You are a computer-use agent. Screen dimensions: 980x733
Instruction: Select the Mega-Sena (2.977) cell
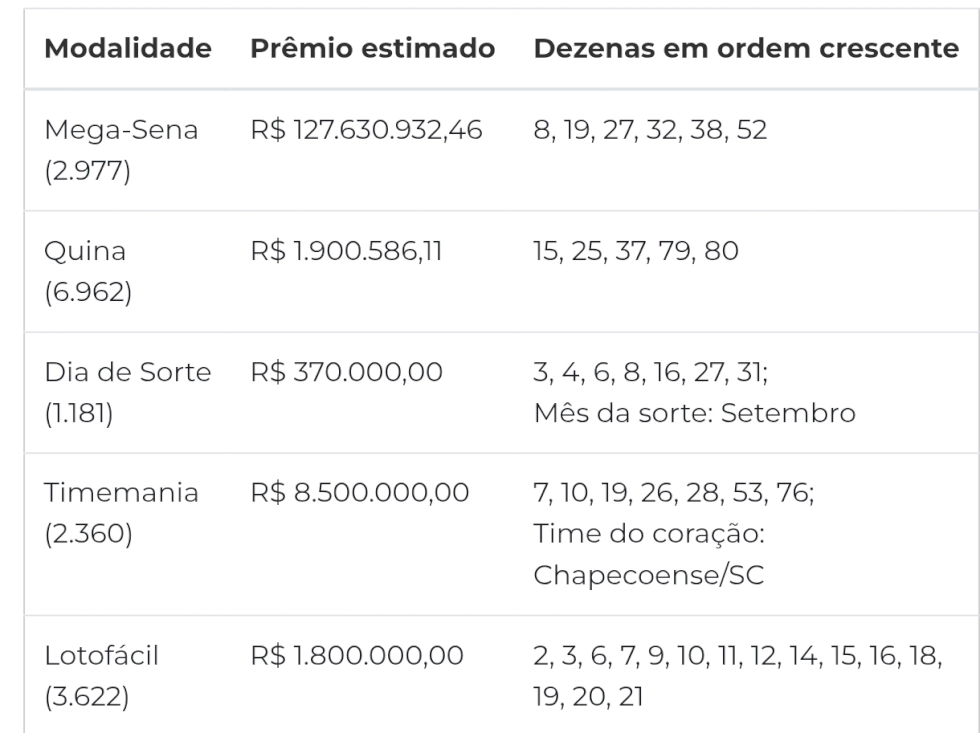[x=121, y=150]
